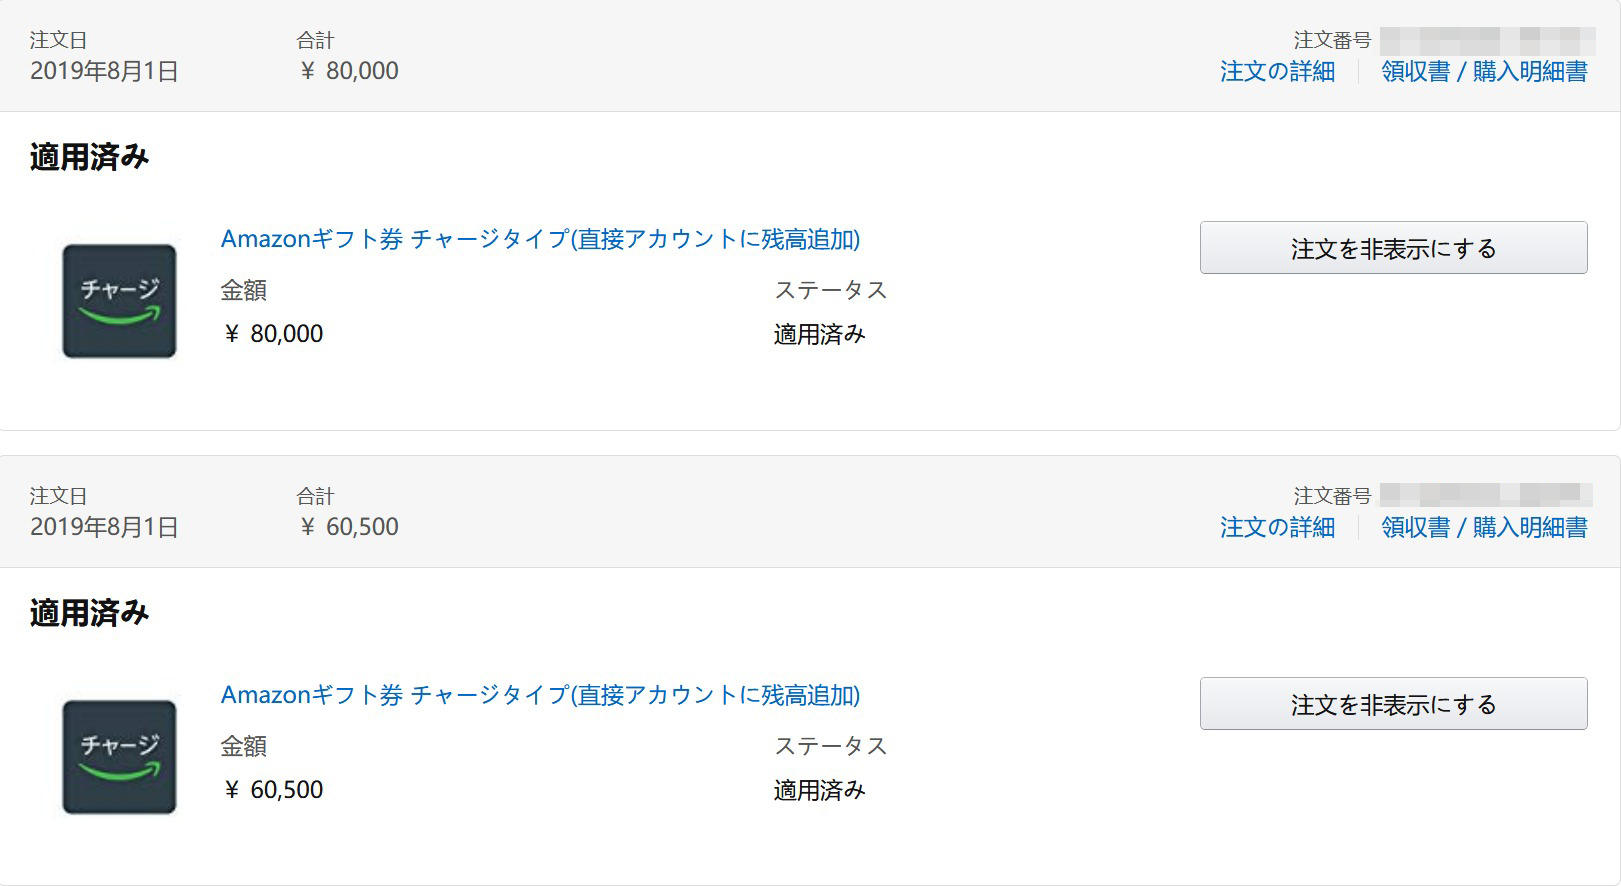
Task: Click the bold 適用済み heading of ¥80,000 order
Action: (x=89, y=158)
